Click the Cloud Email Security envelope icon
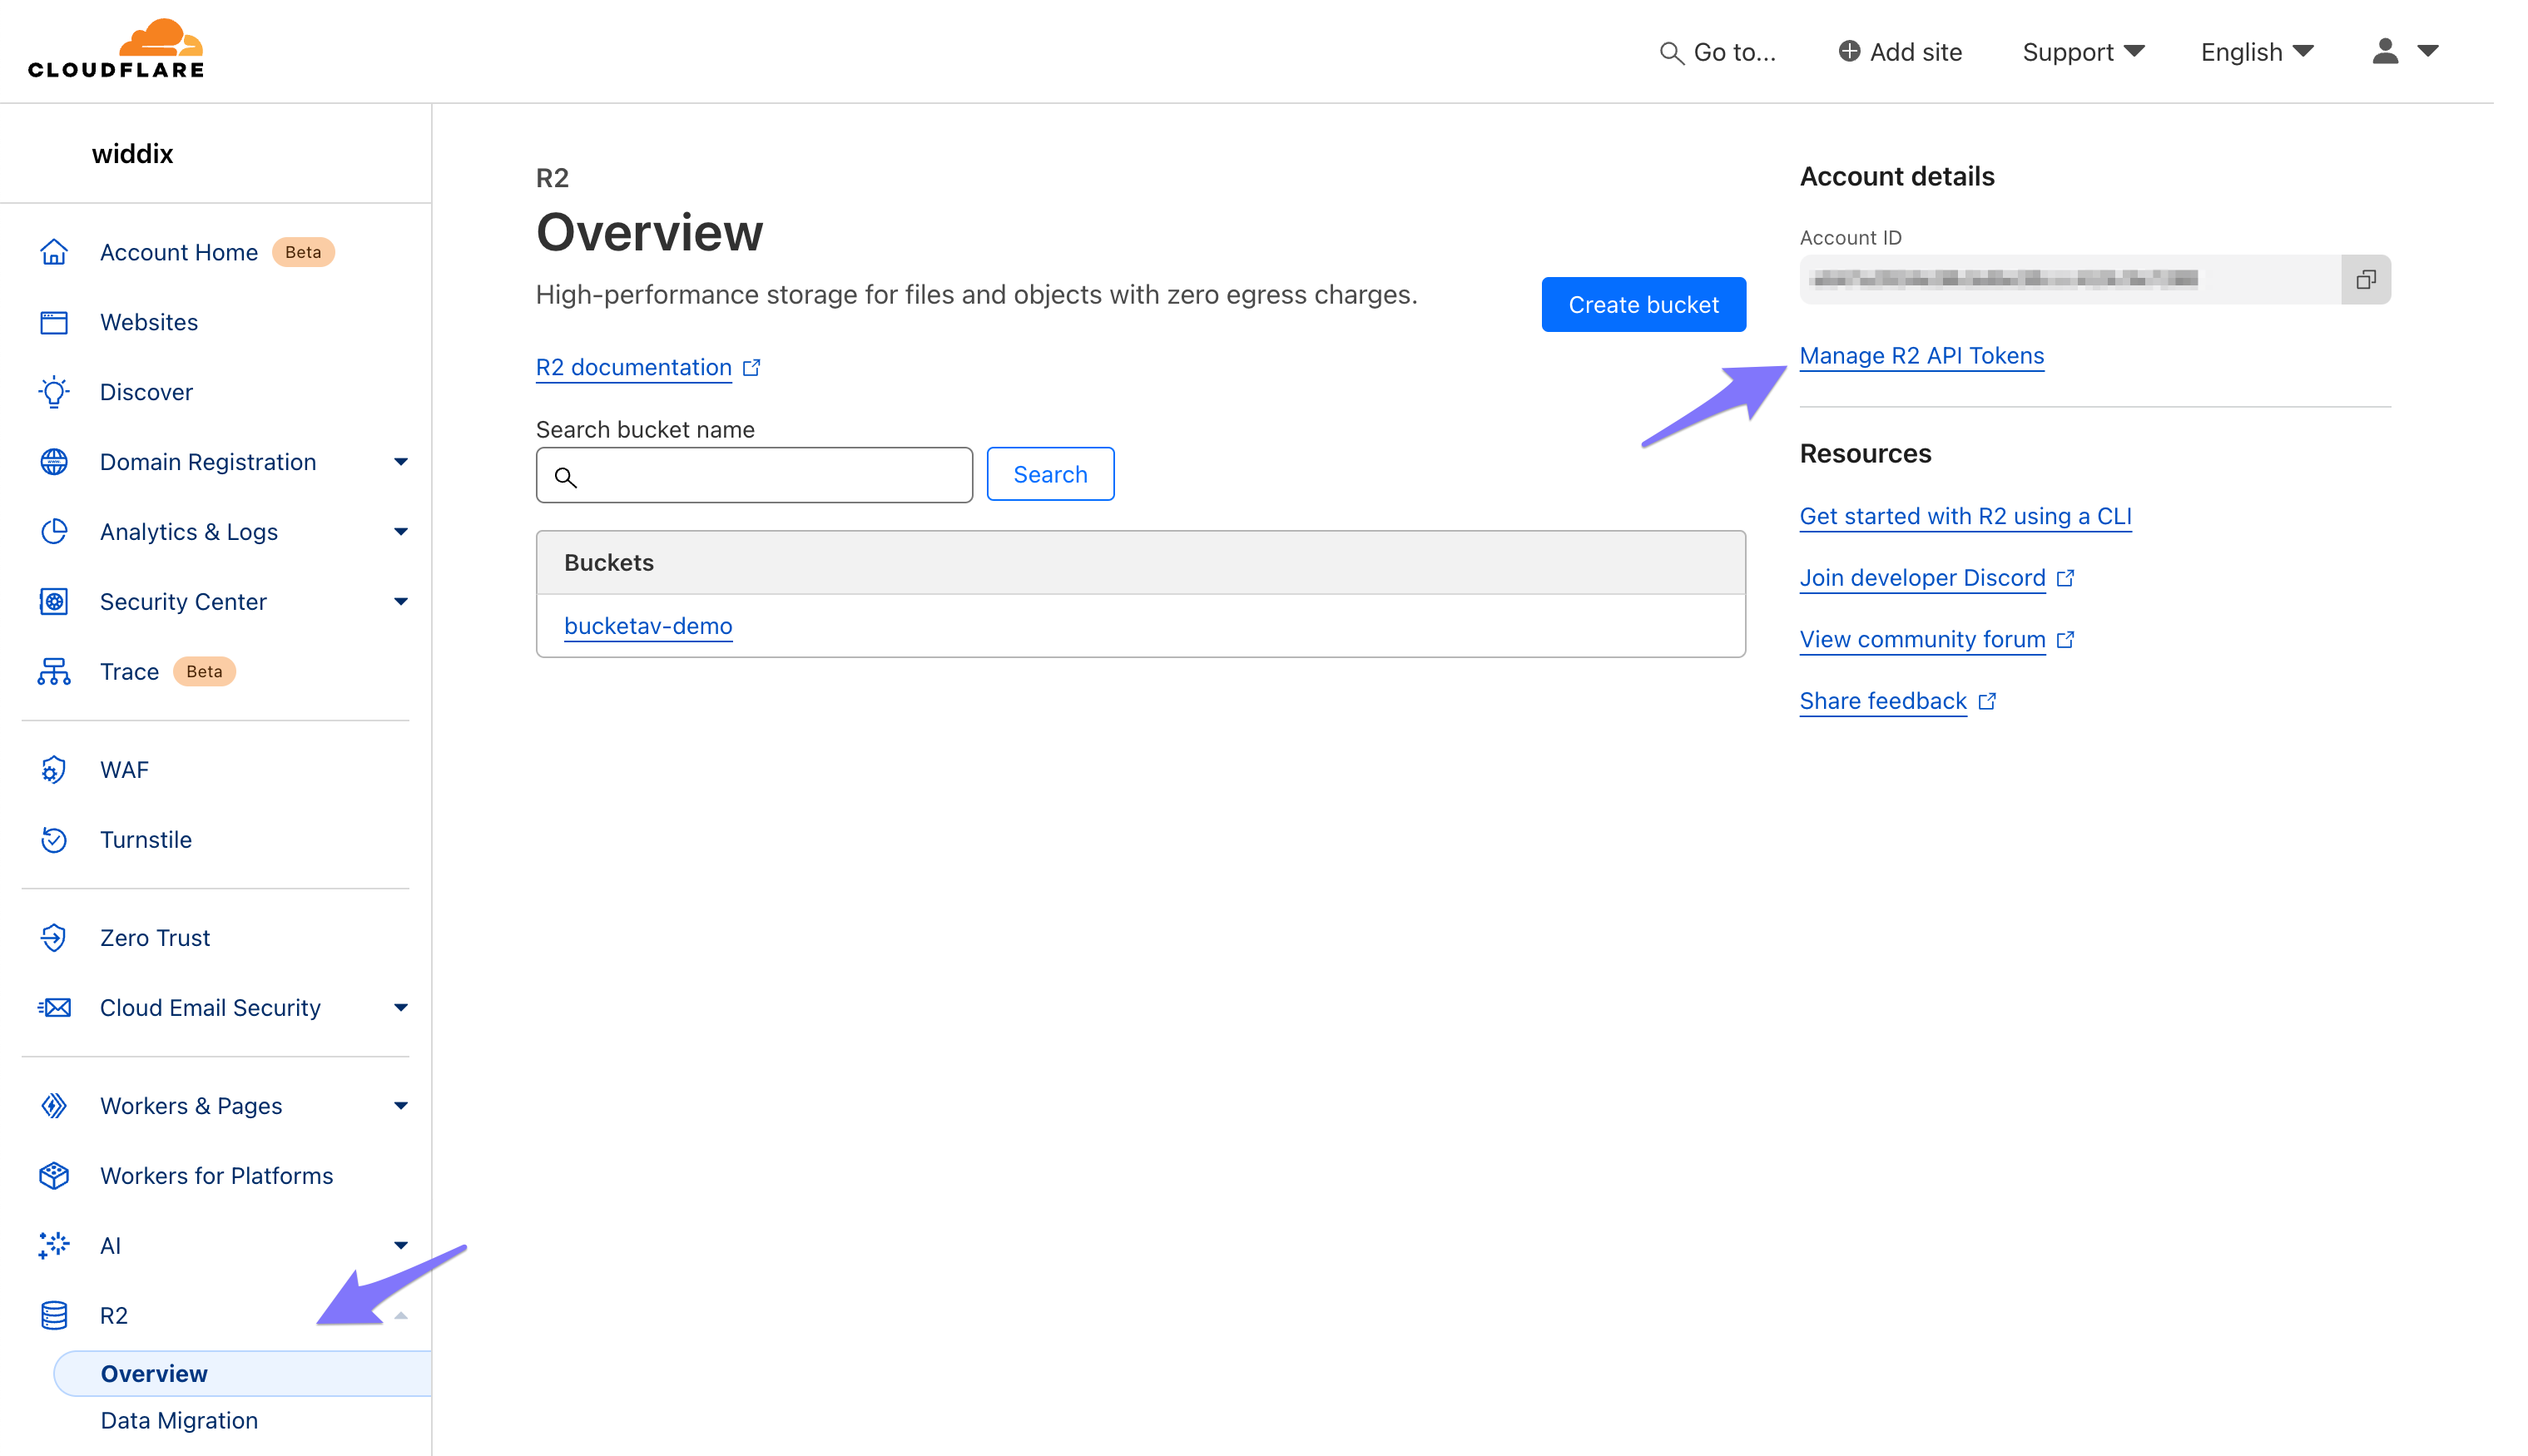Image resolution: width=2528 pixels, height=1456 pixels. coord(54,1008)
